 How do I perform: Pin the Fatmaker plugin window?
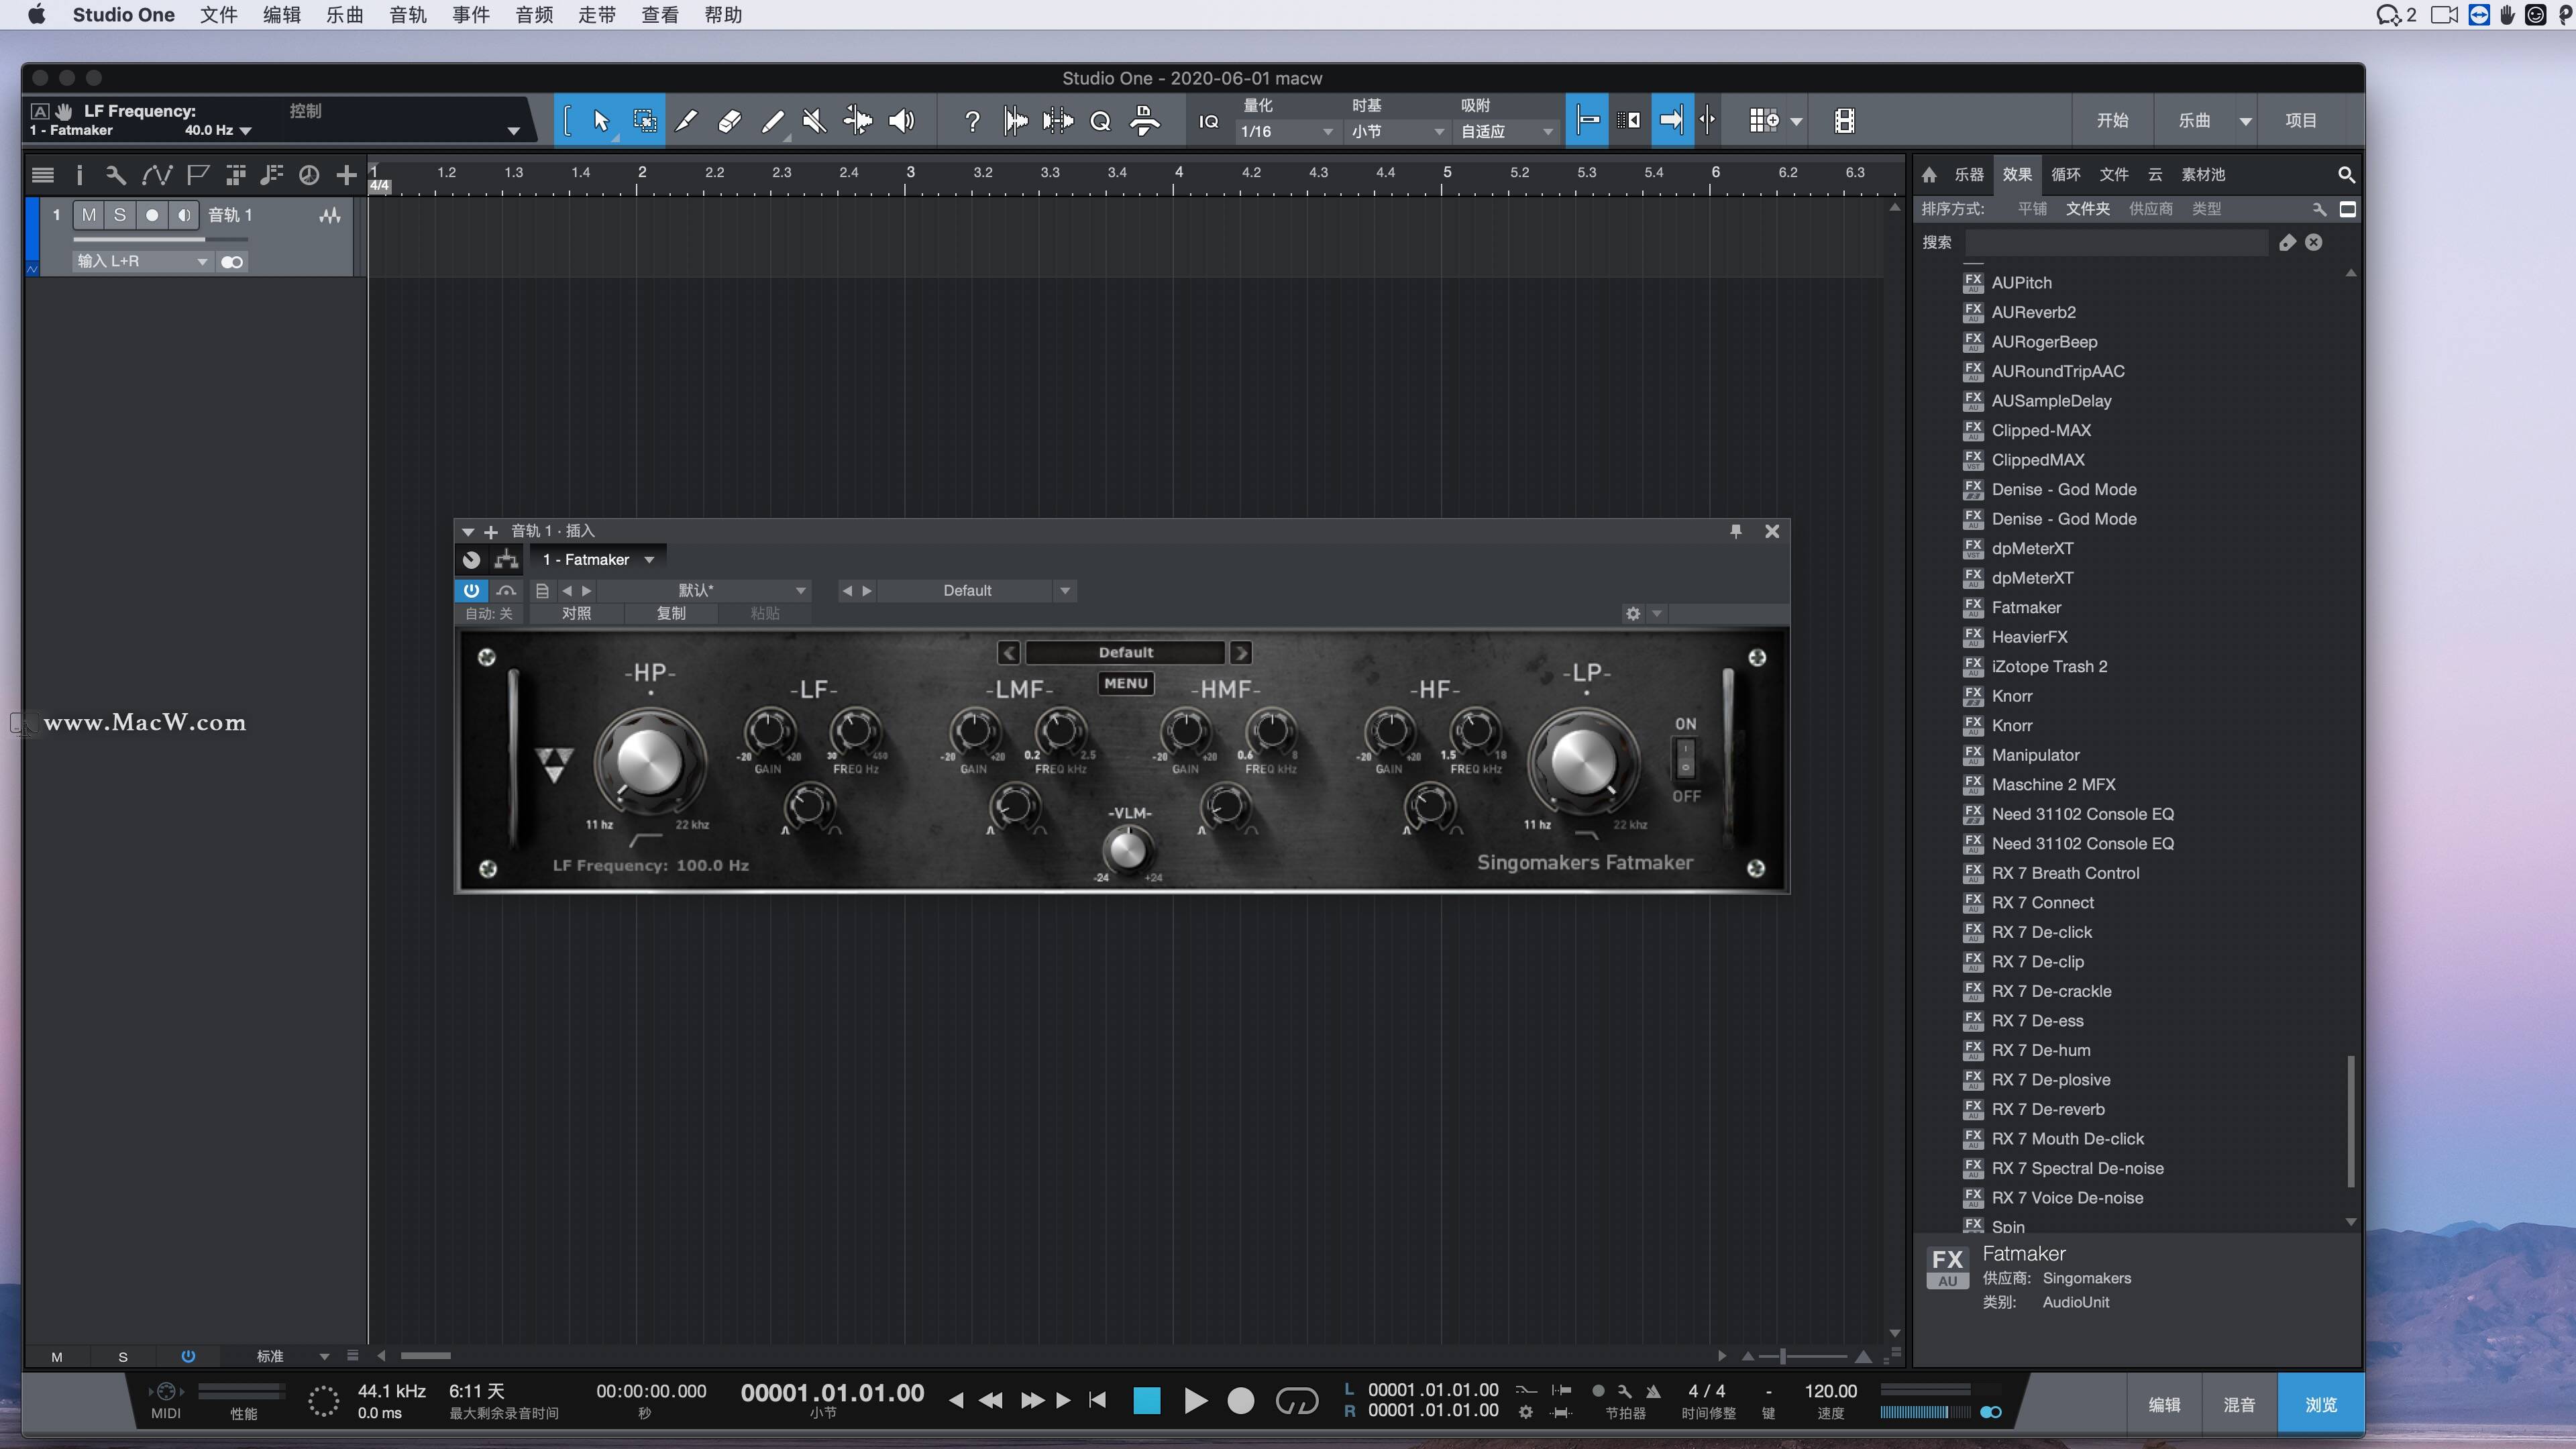[x=1735, y=531]
